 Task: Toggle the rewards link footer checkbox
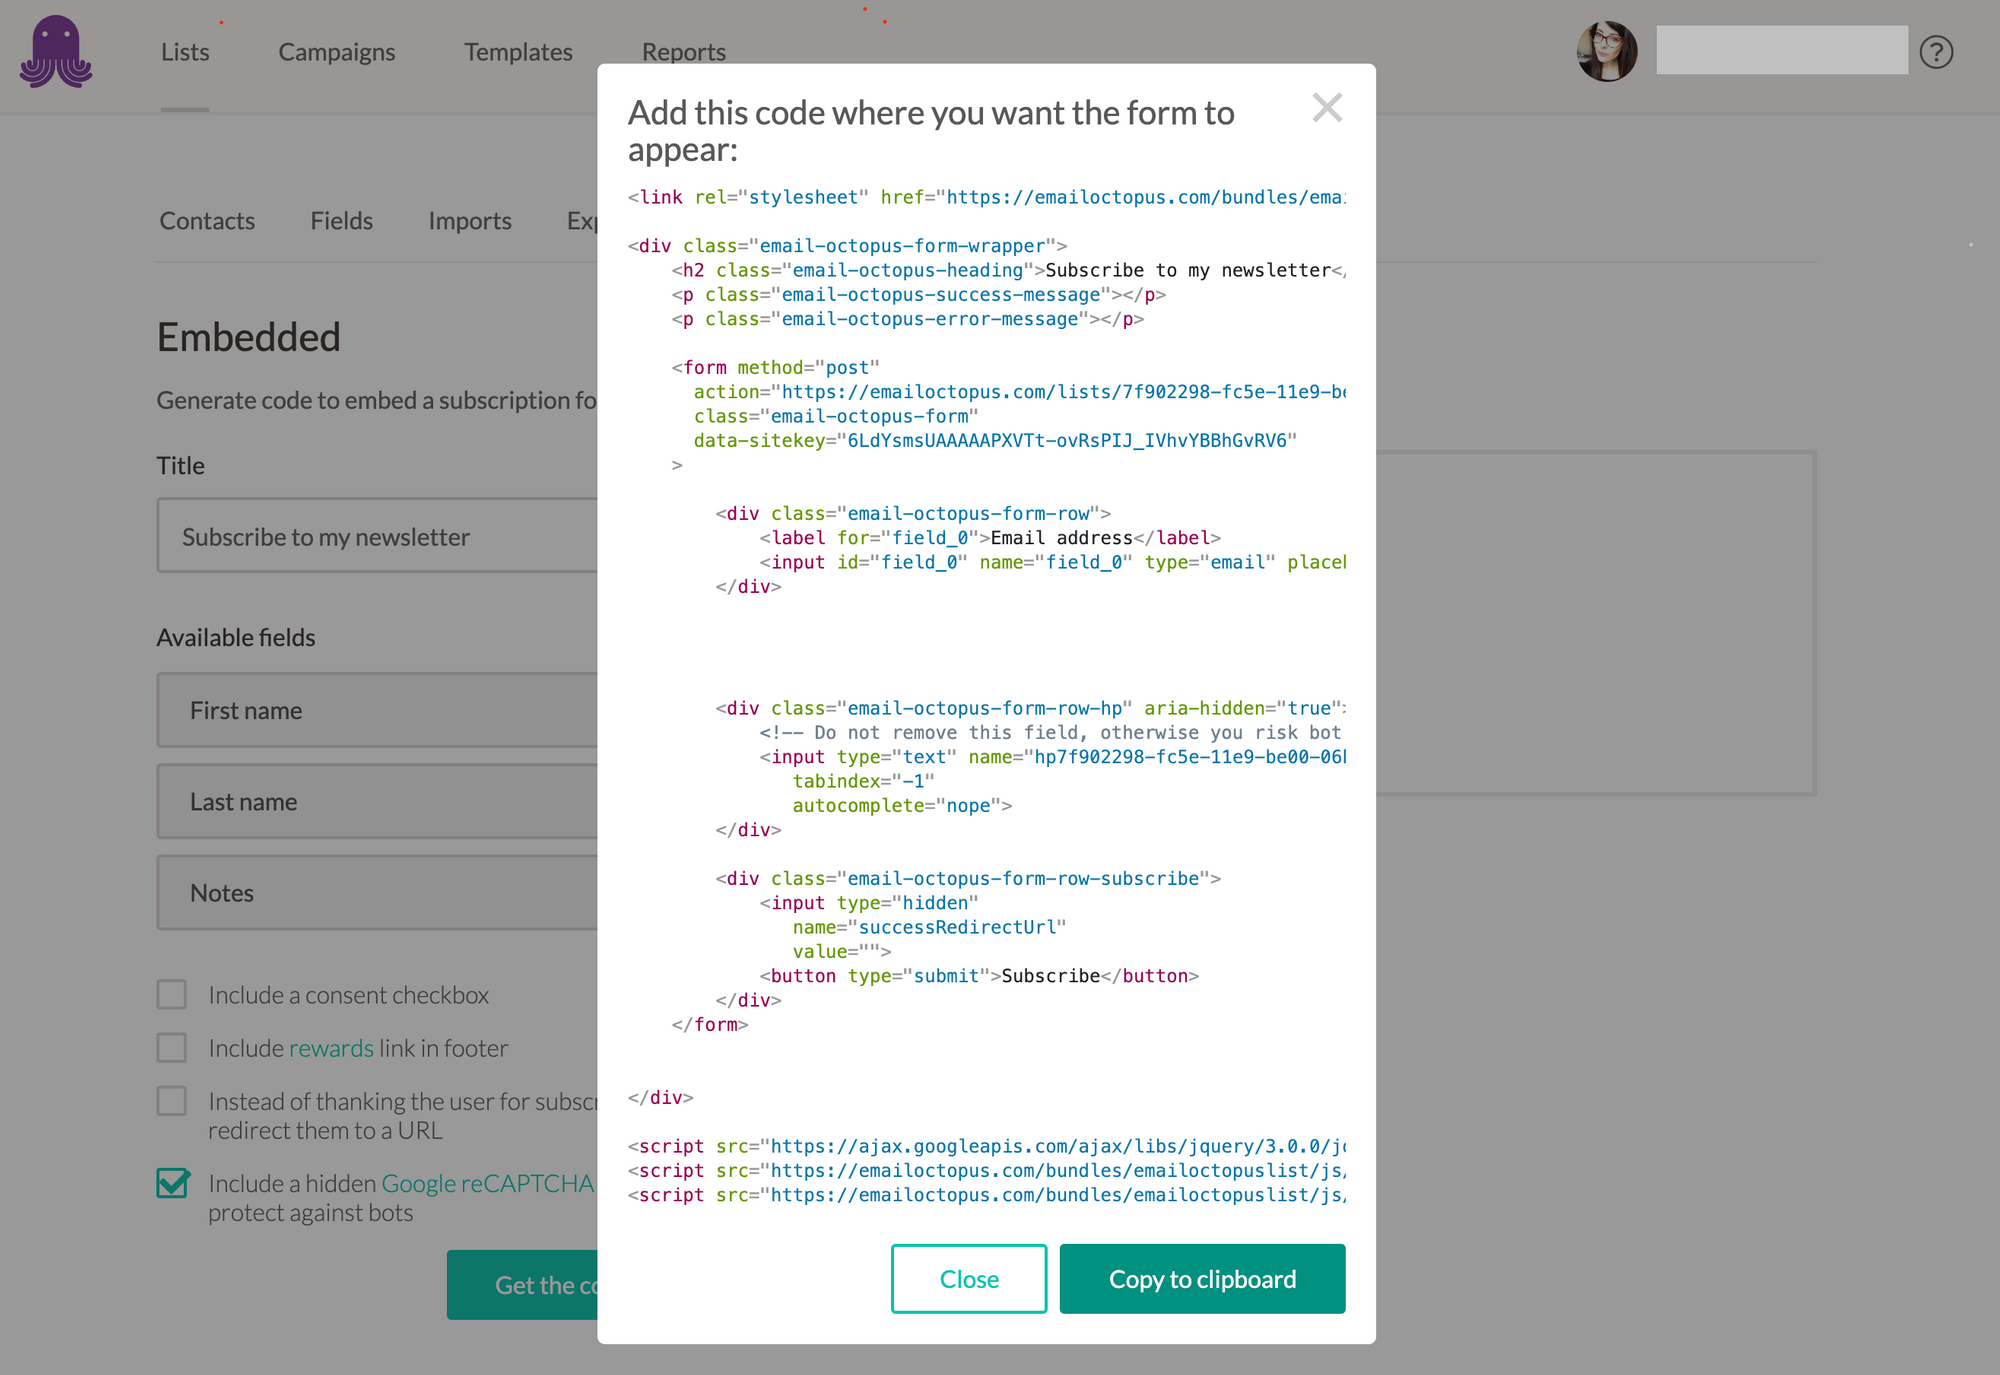point(172,1048)
